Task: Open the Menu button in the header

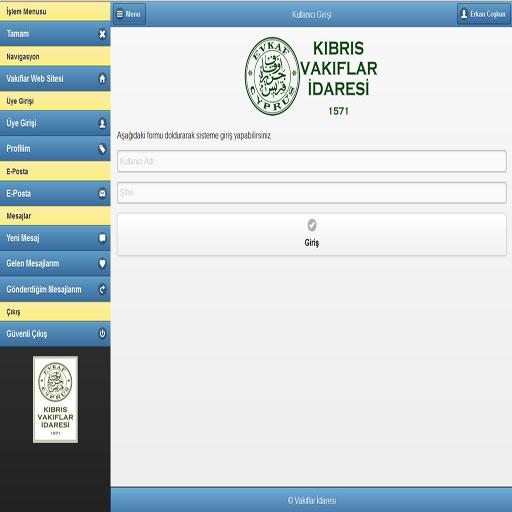Action: [129, 14]
